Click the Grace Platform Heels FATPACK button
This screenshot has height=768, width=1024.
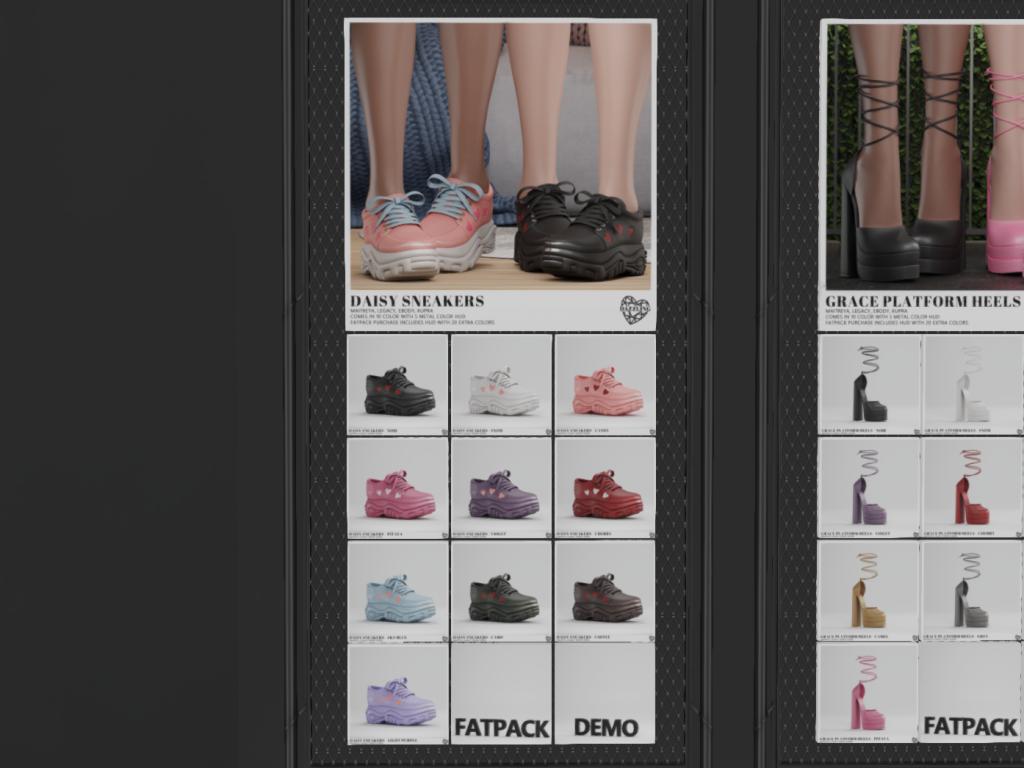(971, 695)
